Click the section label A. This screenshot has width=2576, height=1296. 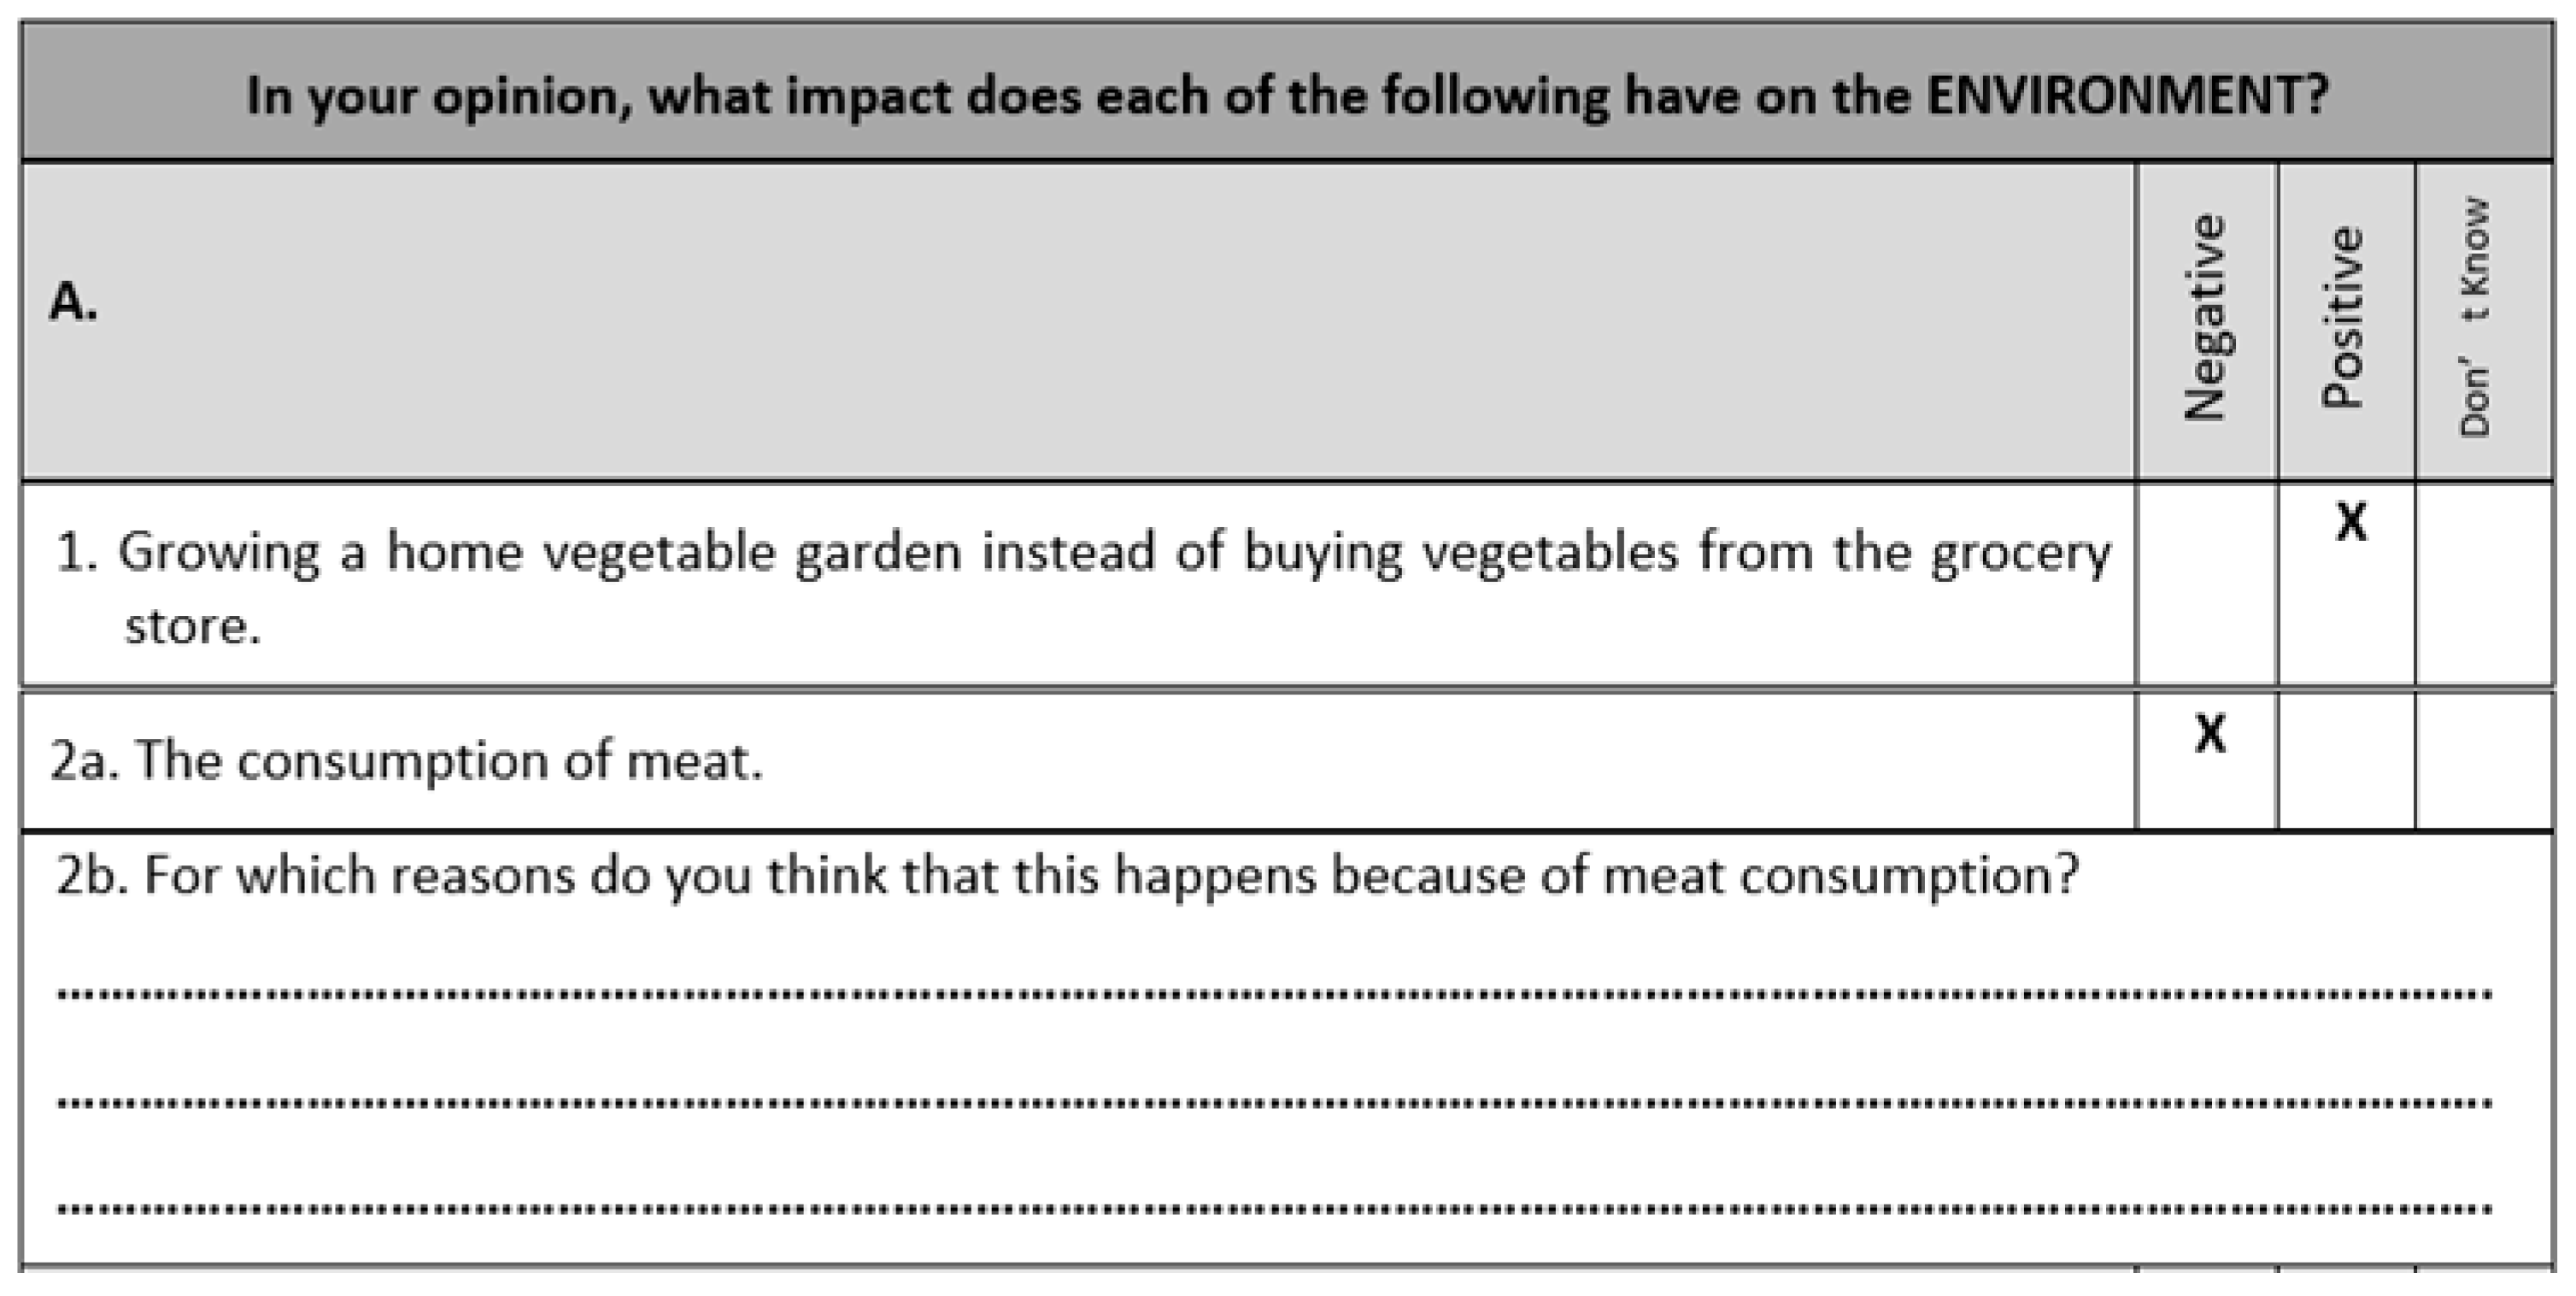tap(74, 301)
